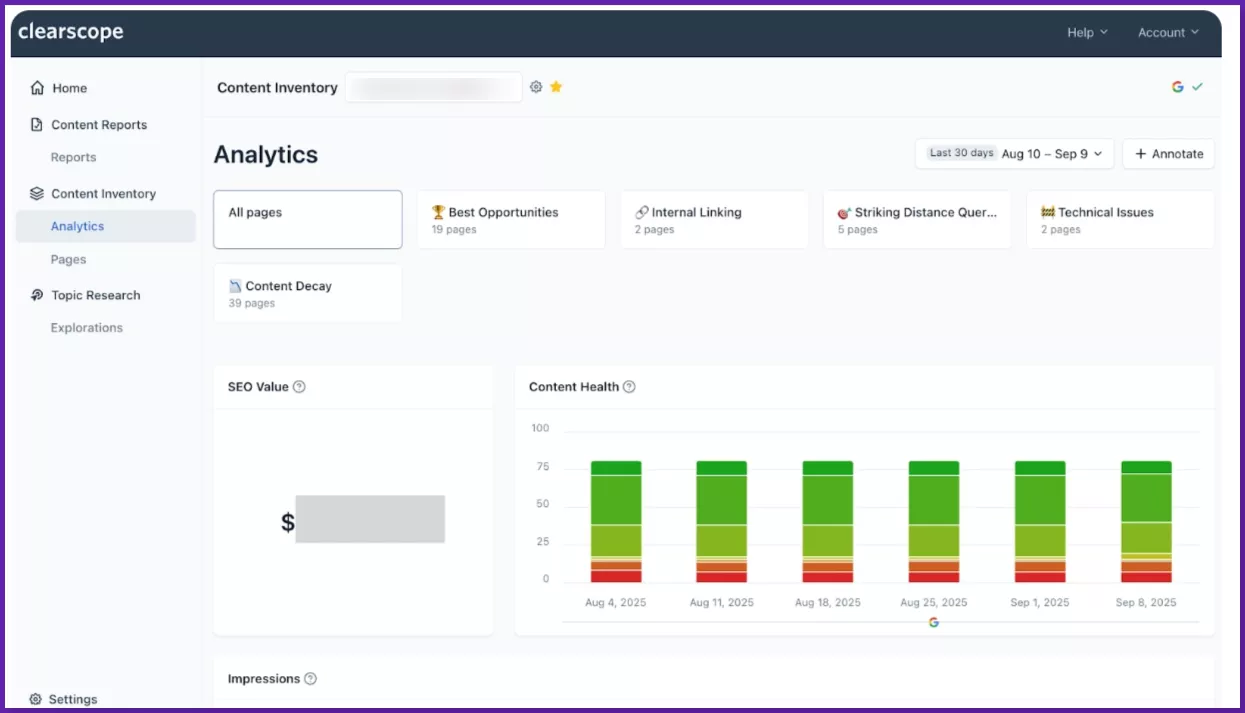Click the Google connection icon at top right
This screenshot has height=713, width=1245.
[x=1177, y=86]
